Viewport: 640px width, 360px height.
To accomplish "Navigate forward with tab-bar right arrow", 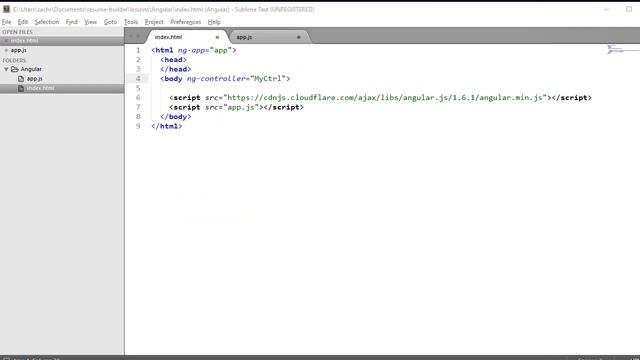I will (138, 36).
